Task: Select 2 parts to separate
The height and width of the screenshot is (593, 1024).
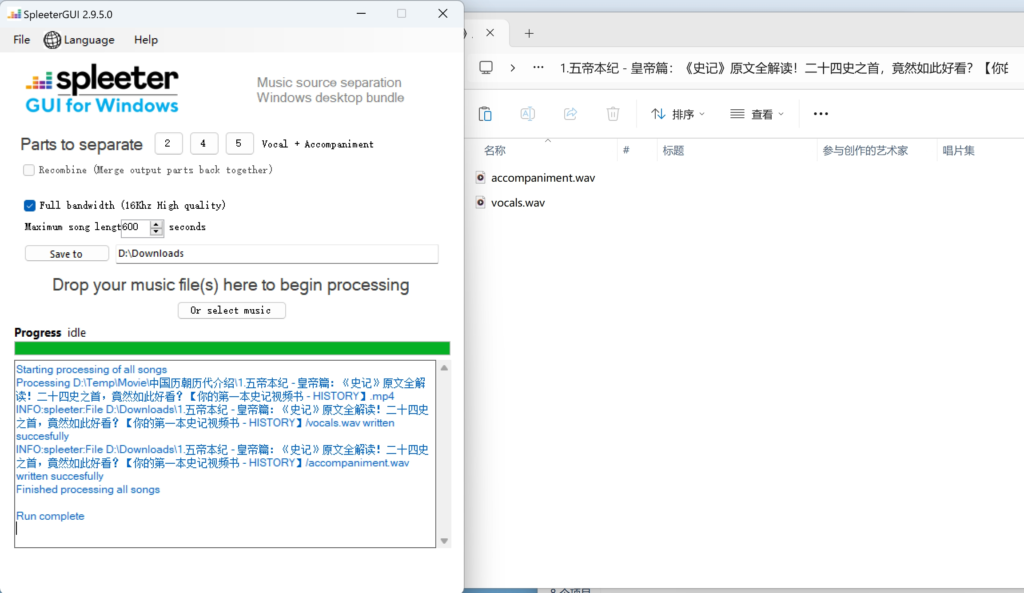Action: coord(168,144)
